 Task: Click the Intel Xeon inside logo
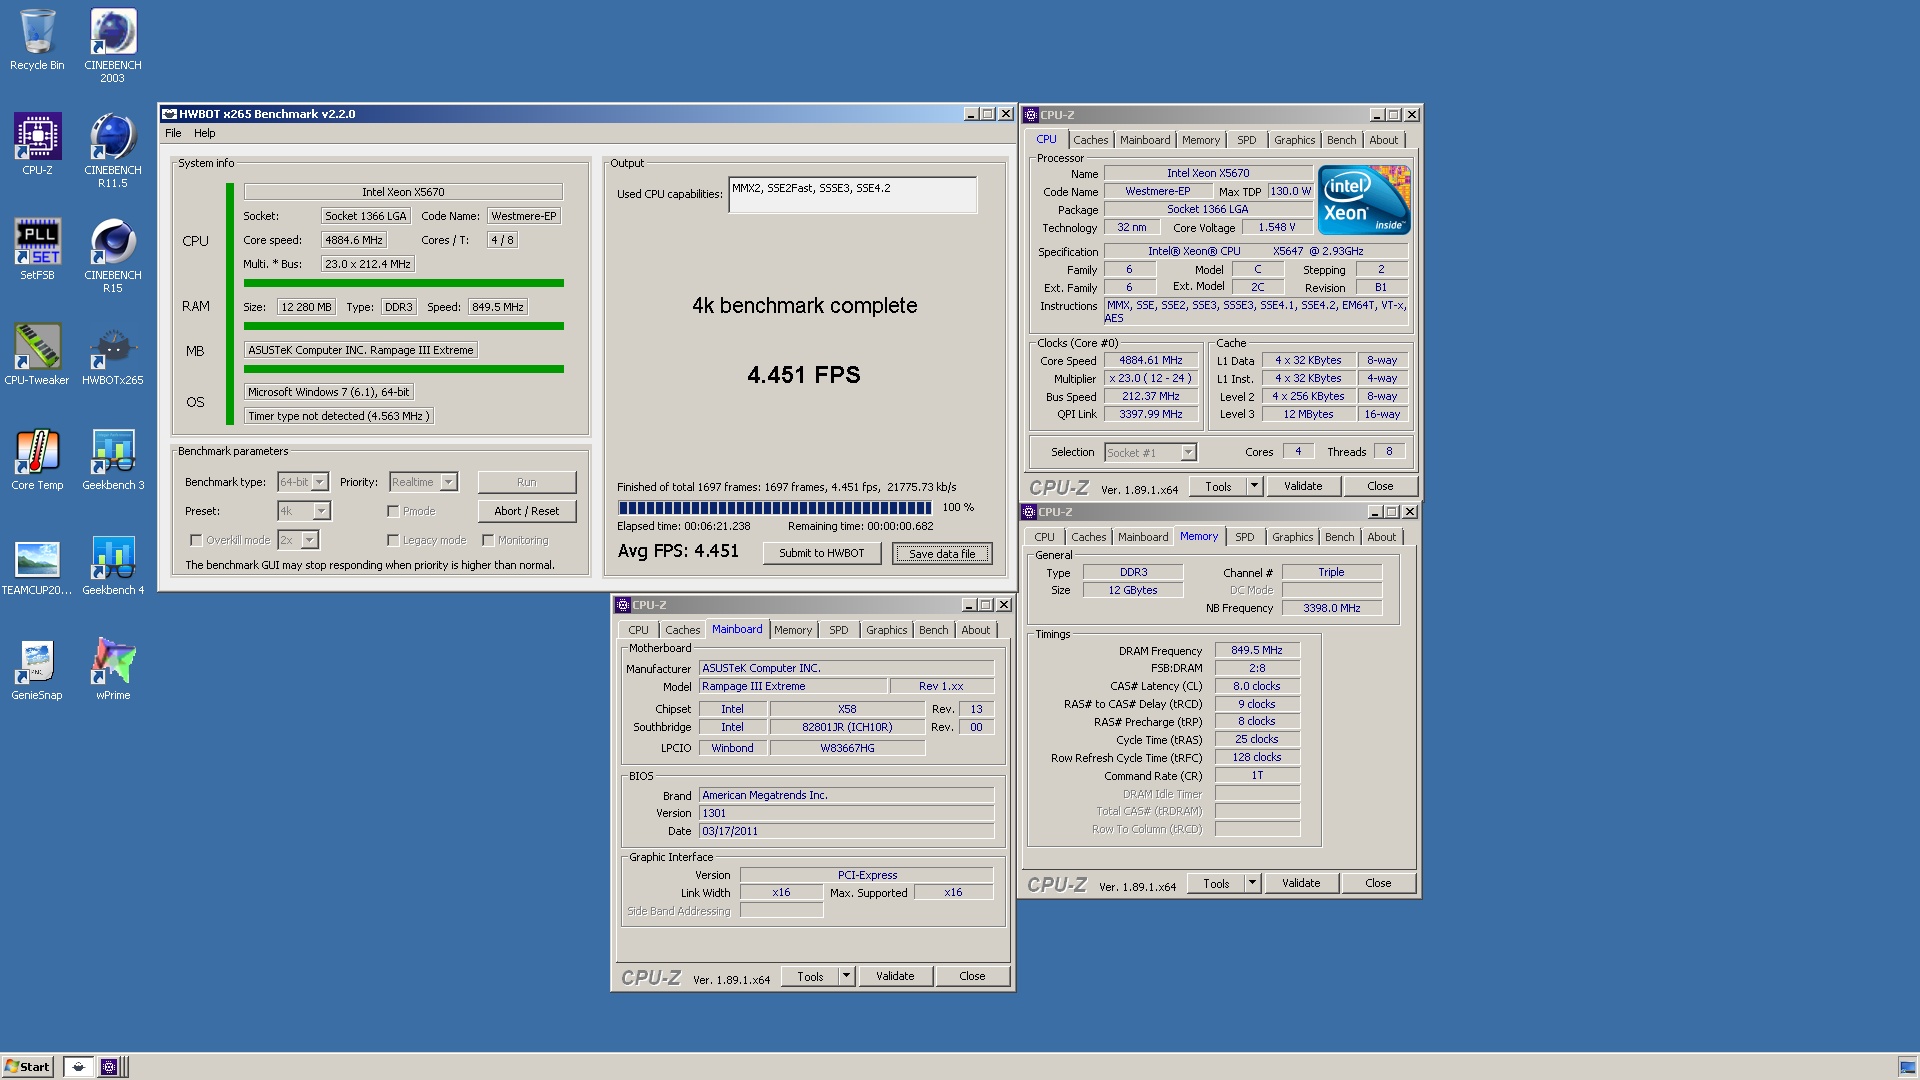(x=1364, y=199)
